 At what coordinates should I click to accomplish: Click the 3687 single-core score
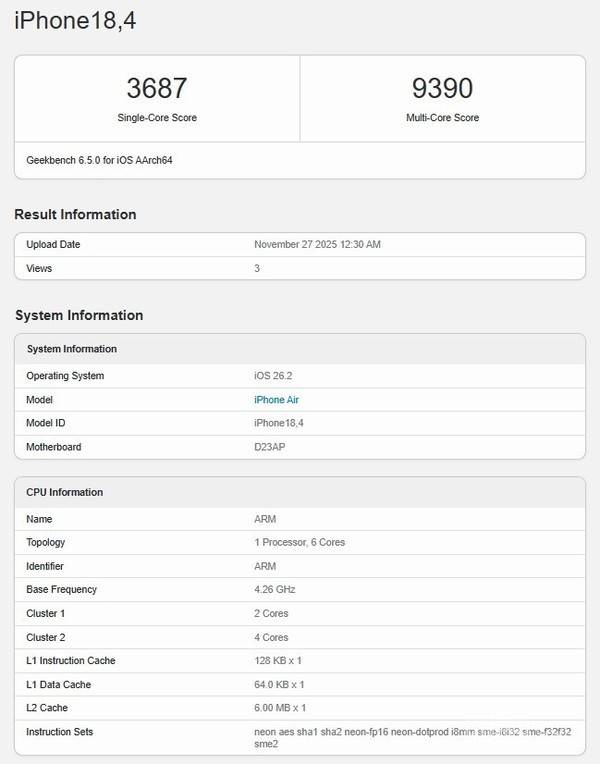point(157,88)
